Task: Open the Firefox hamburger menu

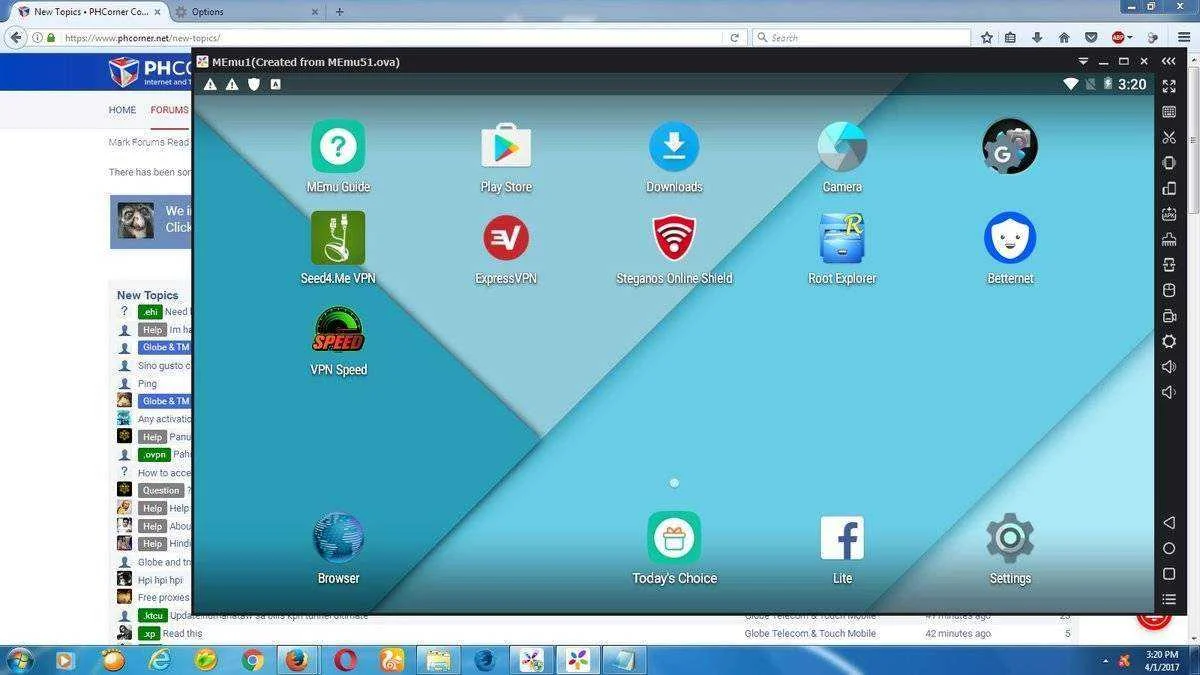Action: click(x=1184, y=37)
